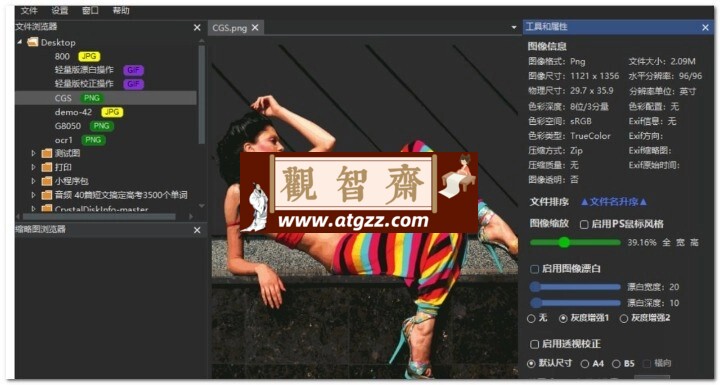Fit image width with 宽 button
The height and width of the screenshot is (385, 720).
click(680, 242)
